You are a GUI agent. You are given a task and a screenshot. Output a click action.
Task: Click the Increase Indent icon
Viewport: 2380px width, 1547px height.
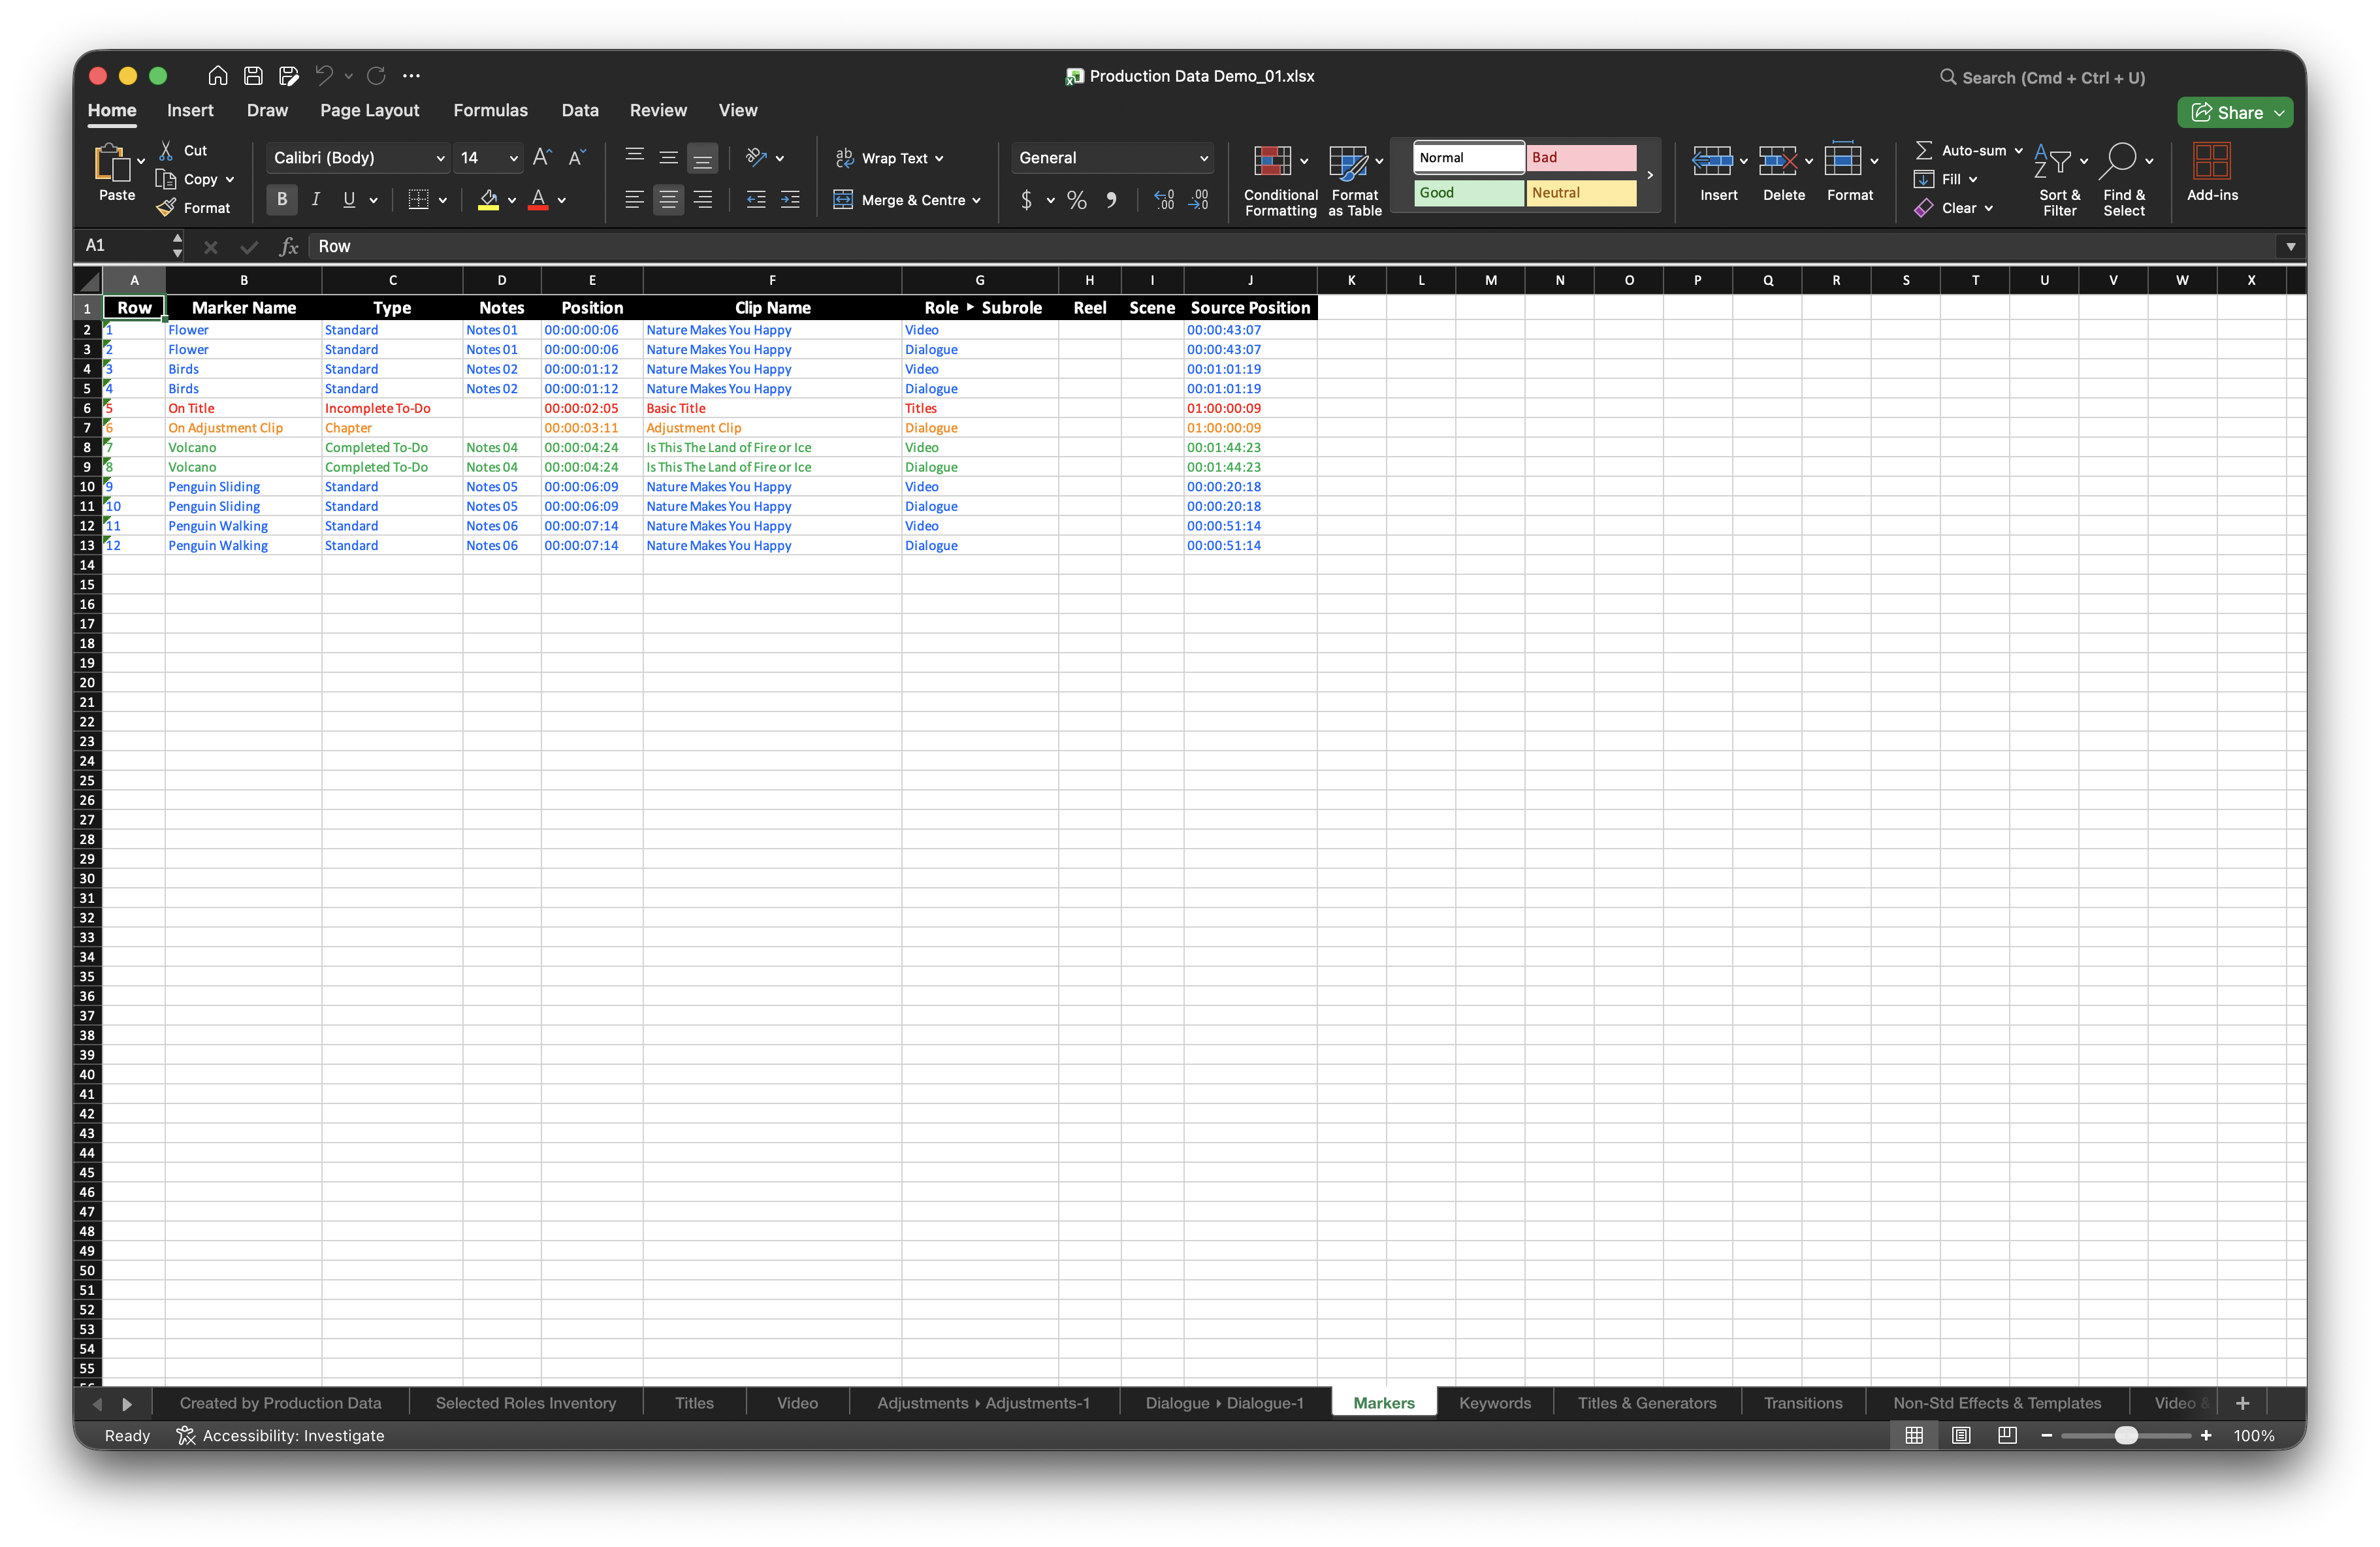790,200
